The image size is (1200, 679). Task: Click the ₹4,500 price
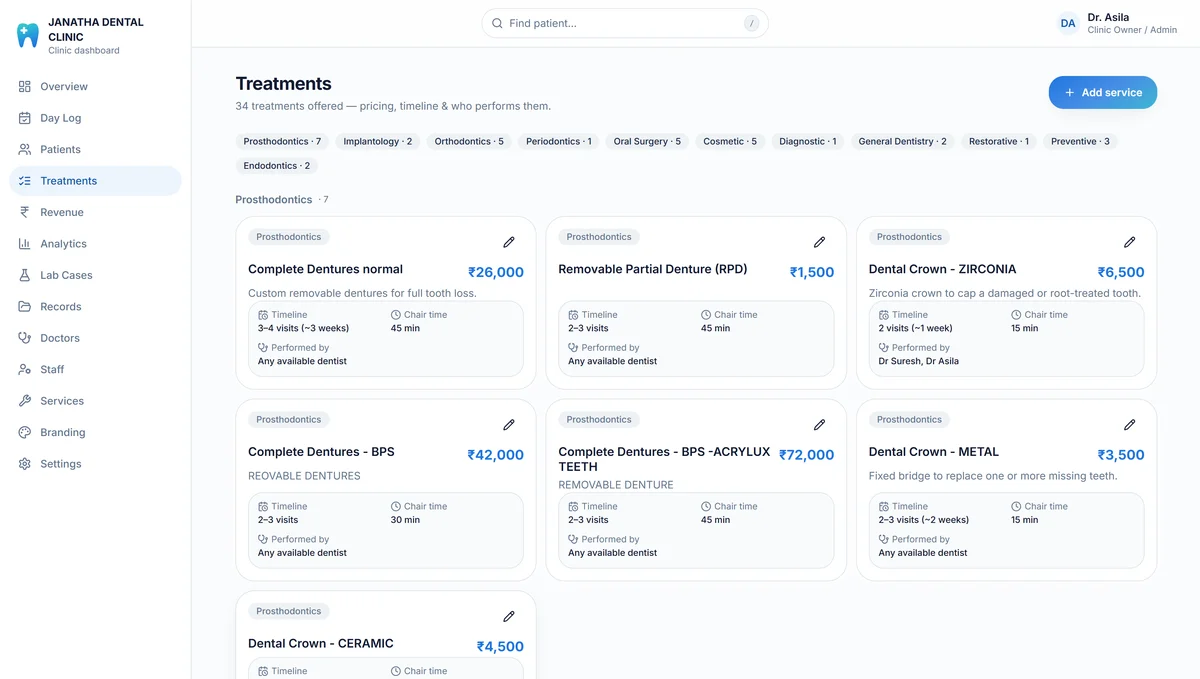[500, 647]
